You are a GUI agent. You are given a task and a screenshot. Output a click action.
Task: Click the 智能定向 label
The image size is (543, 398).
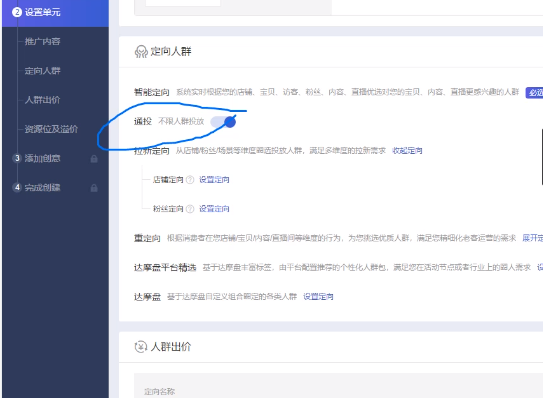pos(152,92)
